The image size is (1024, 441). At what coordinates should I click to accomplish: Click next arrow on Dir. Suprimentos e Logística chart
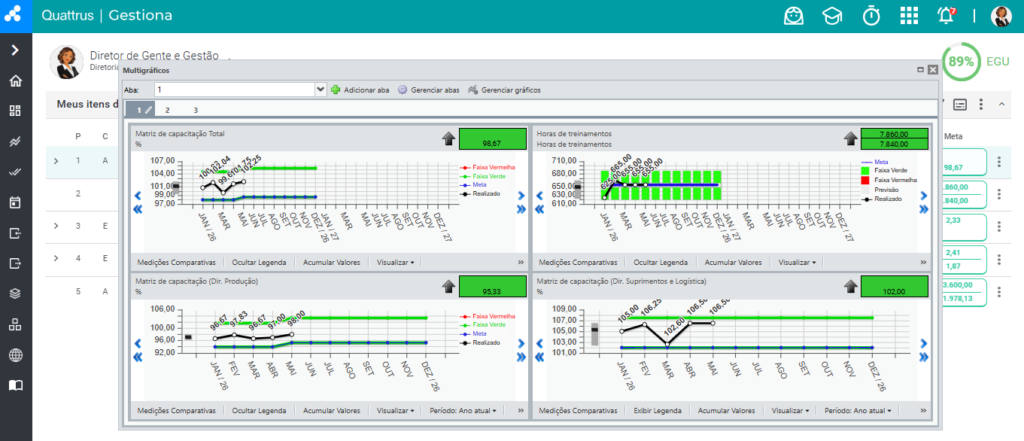[x=923, y=343]
